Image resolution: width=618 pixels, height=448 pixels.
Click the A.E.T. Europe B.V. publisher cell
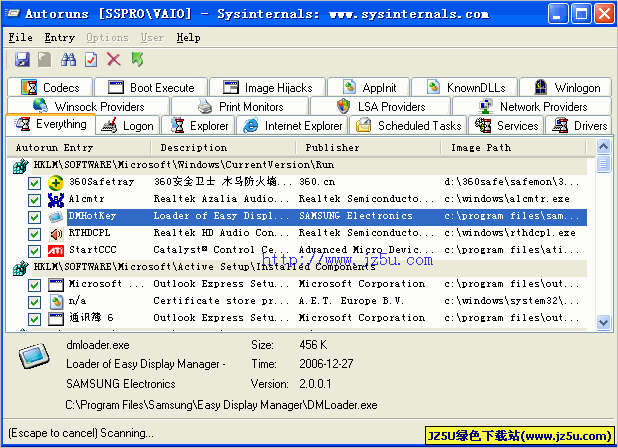point(351,301)
